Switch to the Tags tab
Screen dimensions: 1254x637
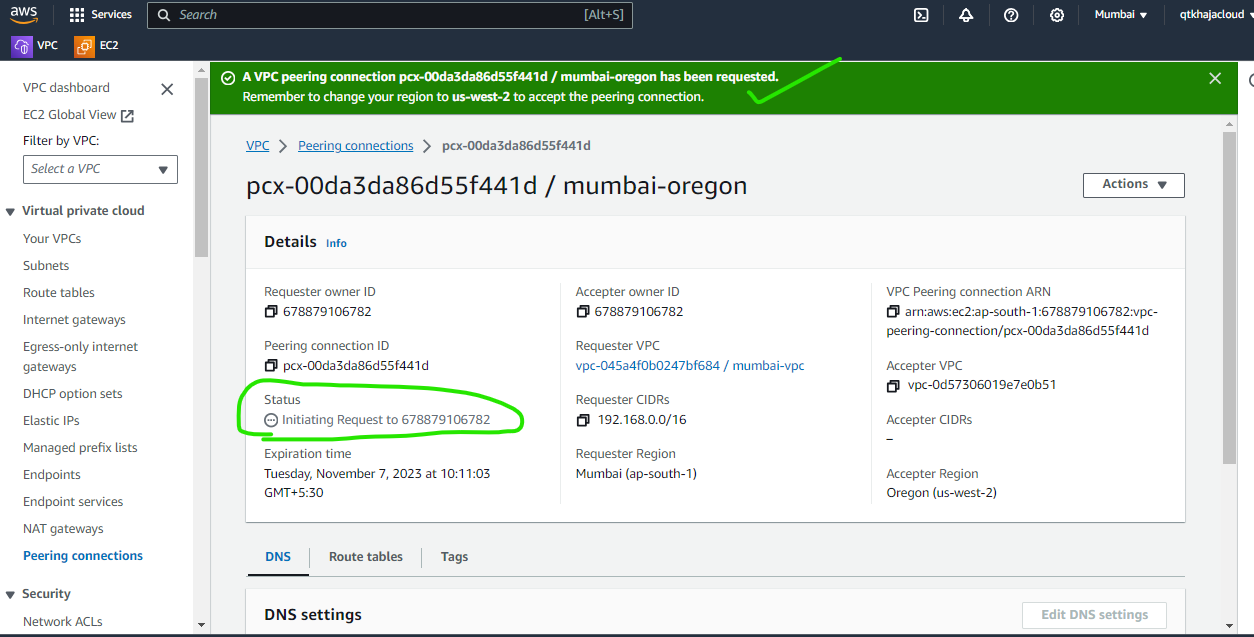tap(454, 557)
